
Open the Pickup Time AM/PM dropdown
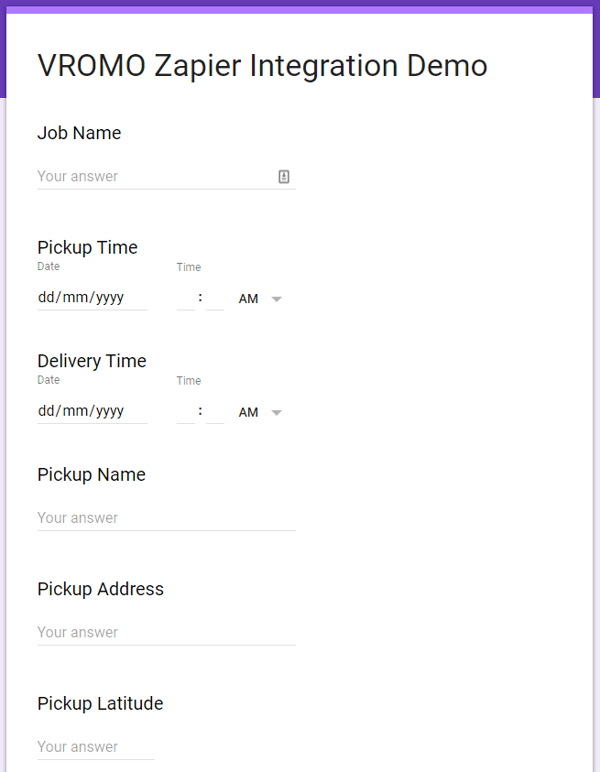(x=260, y=299)
